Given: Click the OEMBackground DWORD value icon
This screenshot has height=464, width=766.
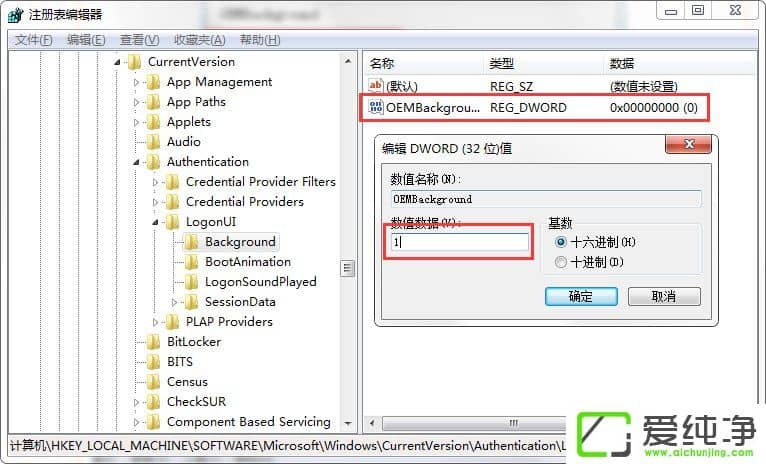Looking at the screenshot, I should click(x=376, y=107).
